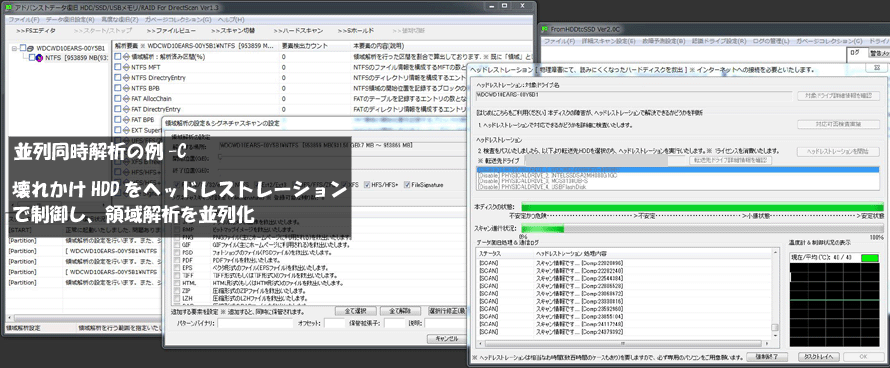Viewport: 890px width, 368px height.
Task: Click the >>ハードスキャン toolbar button
Action: click(298, 31)
